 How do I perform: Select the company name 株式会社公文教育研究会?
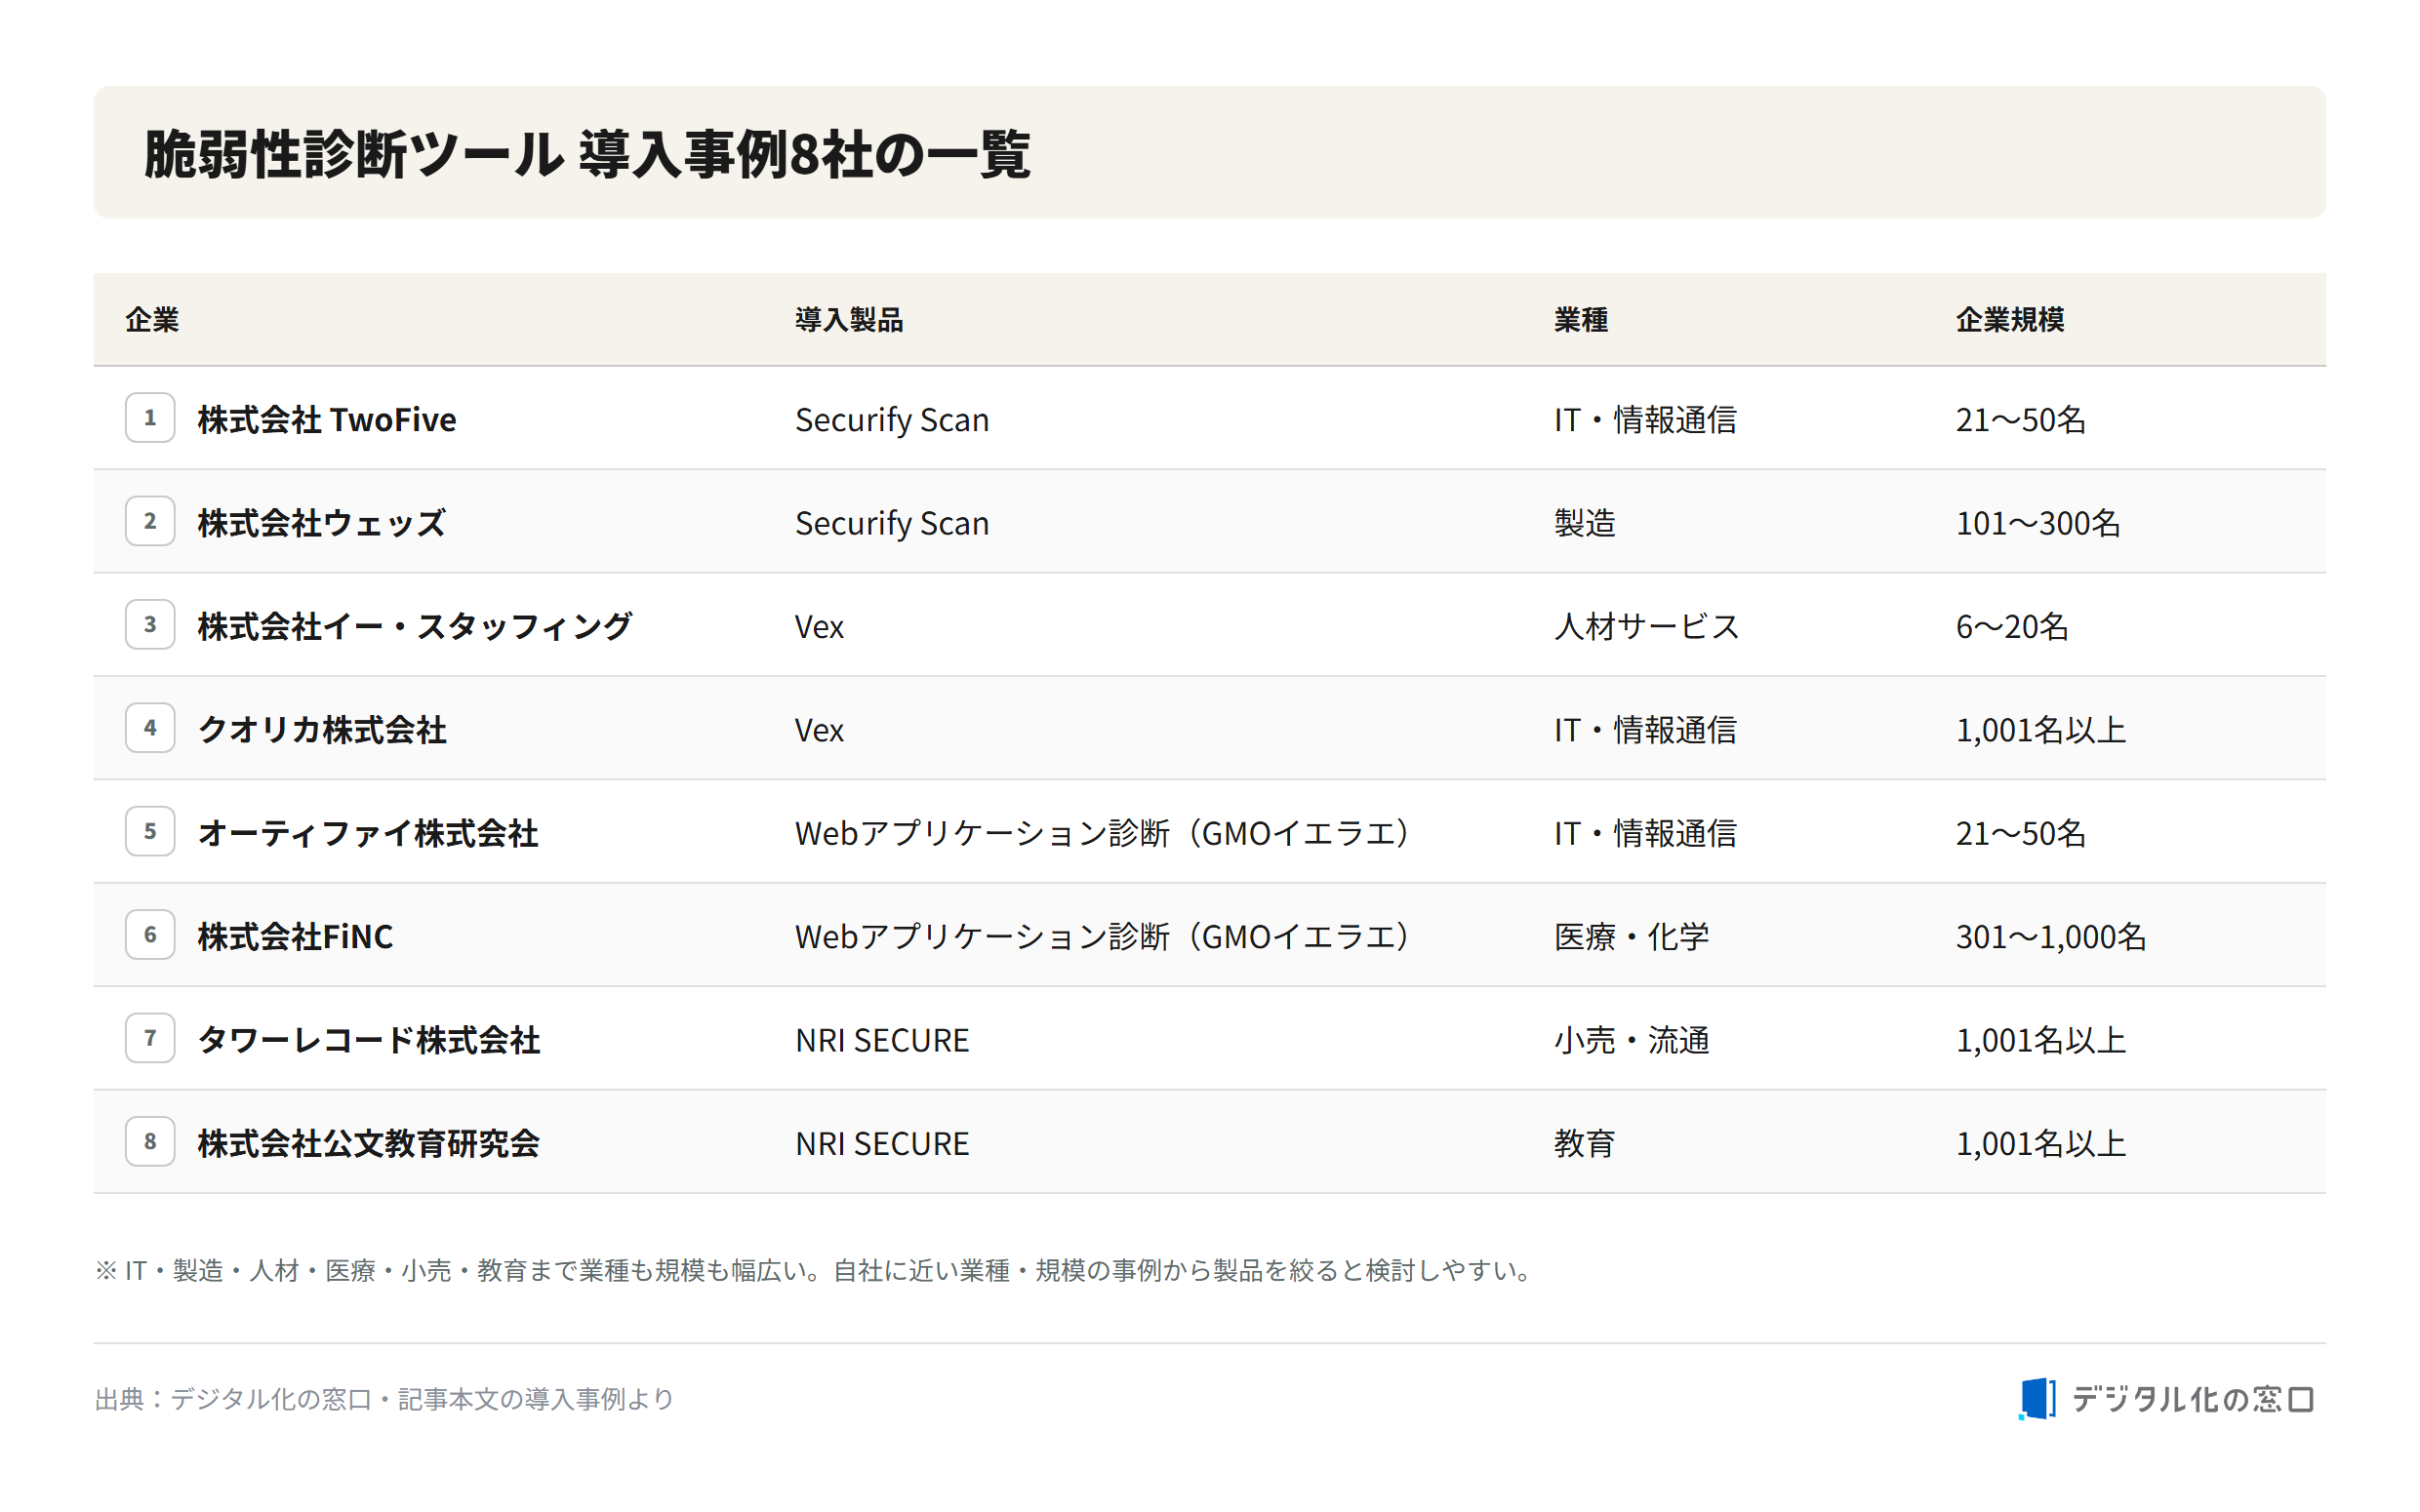tap(369, 1143)
